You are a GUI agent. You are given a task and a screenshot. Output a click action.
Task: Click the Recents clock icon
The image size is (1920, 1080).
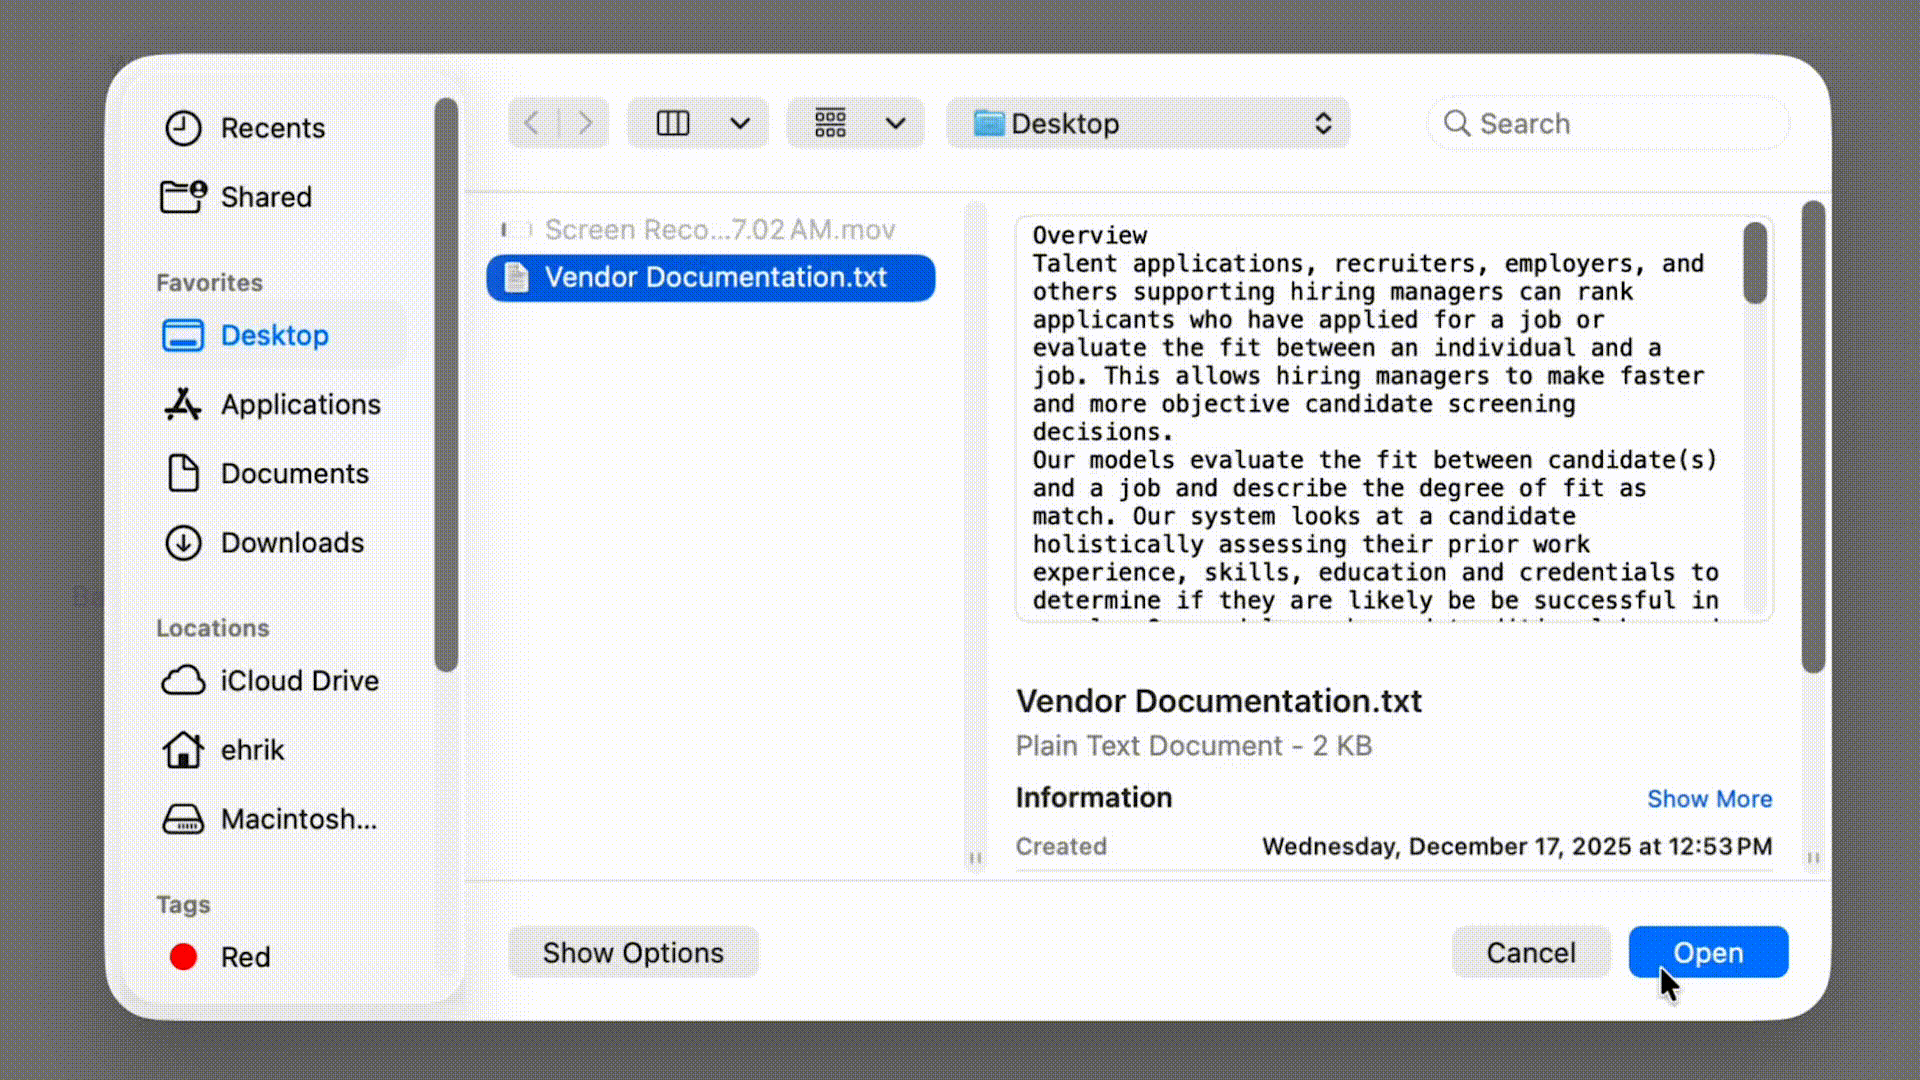tap(183, 128)
